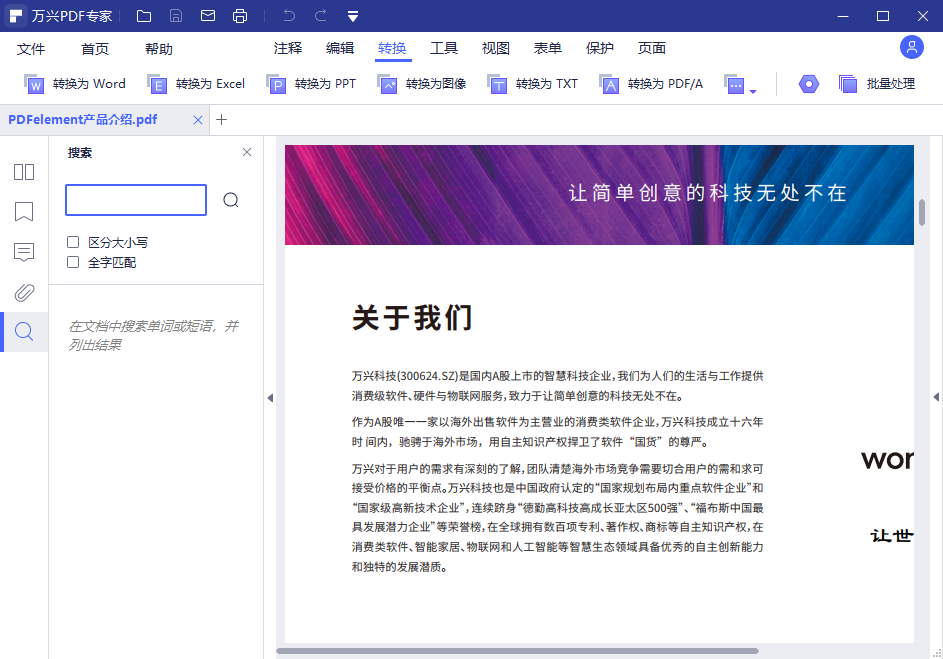
Task: Enable the 区分大小写 checkbox
Action: pyautogui.click(x=73, y=241)
